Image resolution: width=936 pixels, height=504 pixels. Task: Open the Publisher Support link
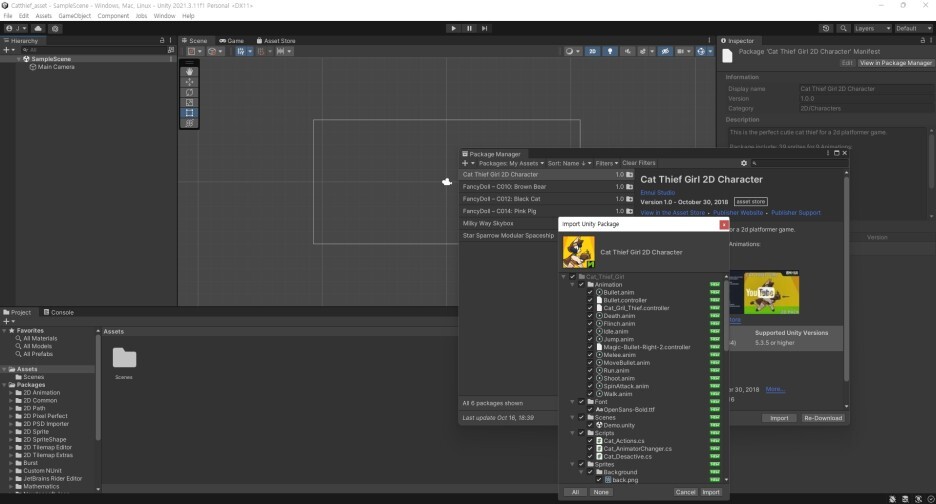(796, 213)
